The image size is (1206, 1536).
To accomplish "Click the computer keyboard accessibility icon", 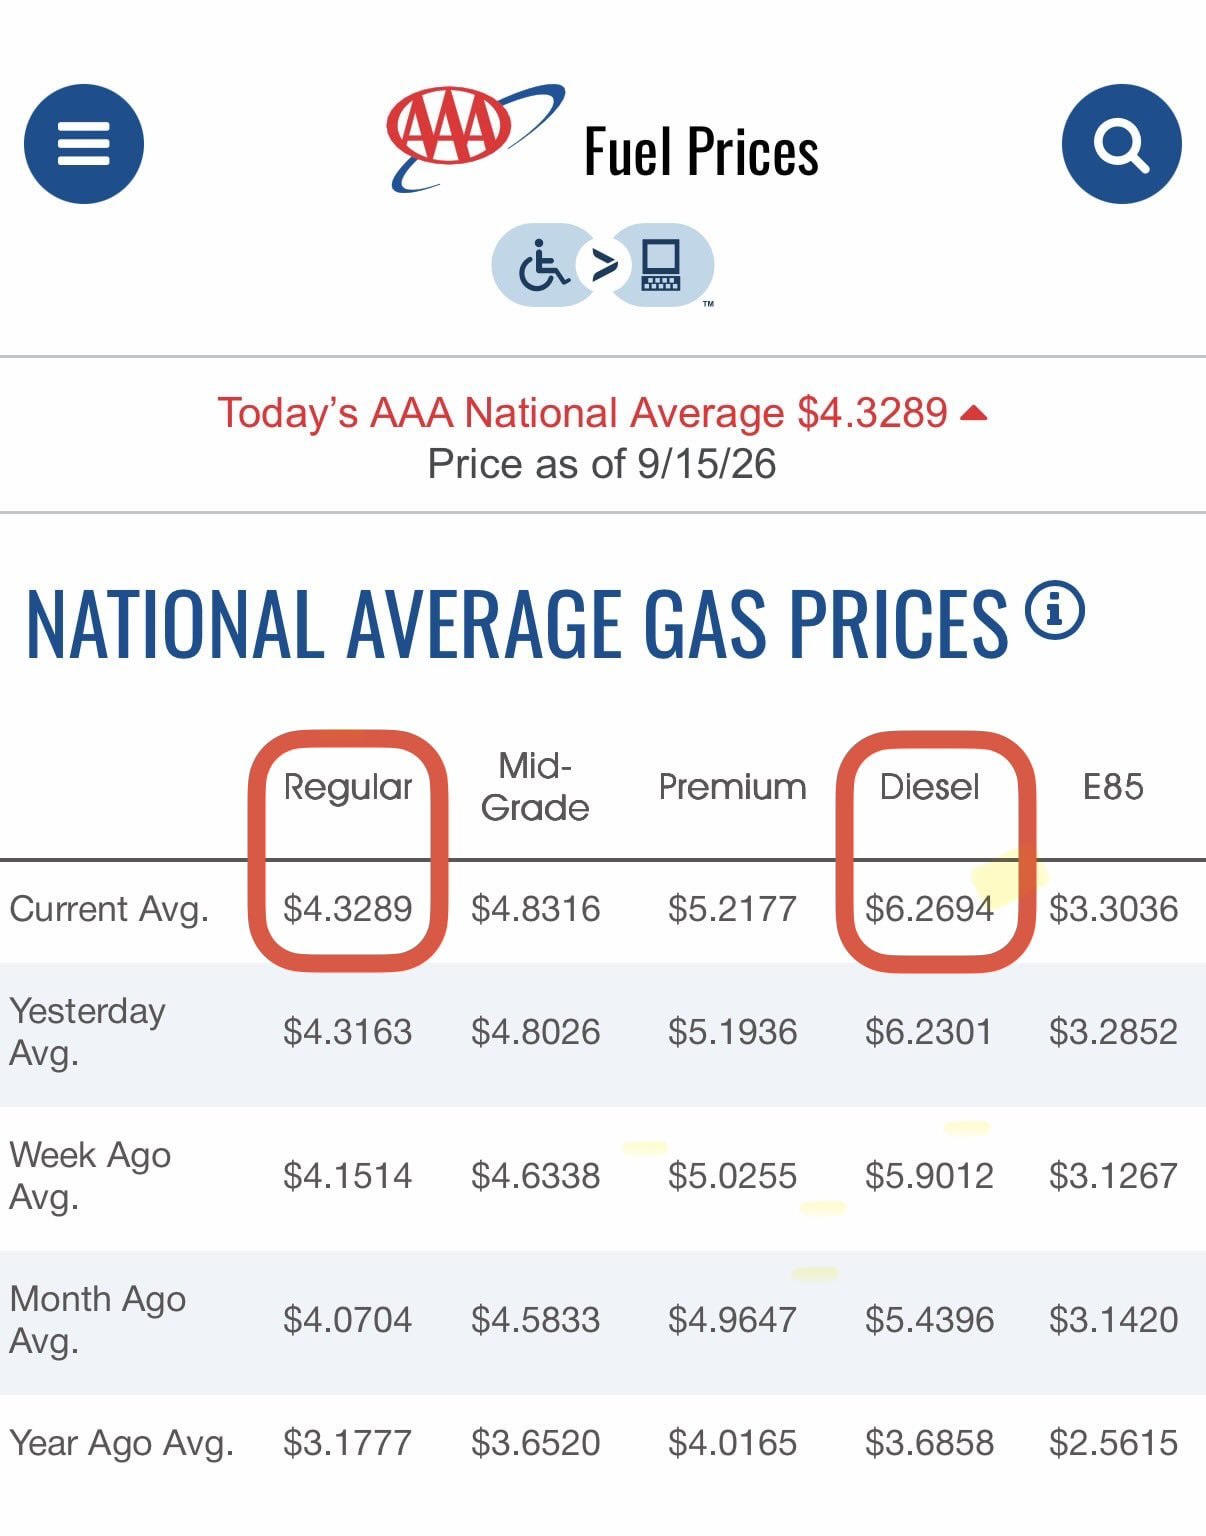I will click(x=662, y=265).
